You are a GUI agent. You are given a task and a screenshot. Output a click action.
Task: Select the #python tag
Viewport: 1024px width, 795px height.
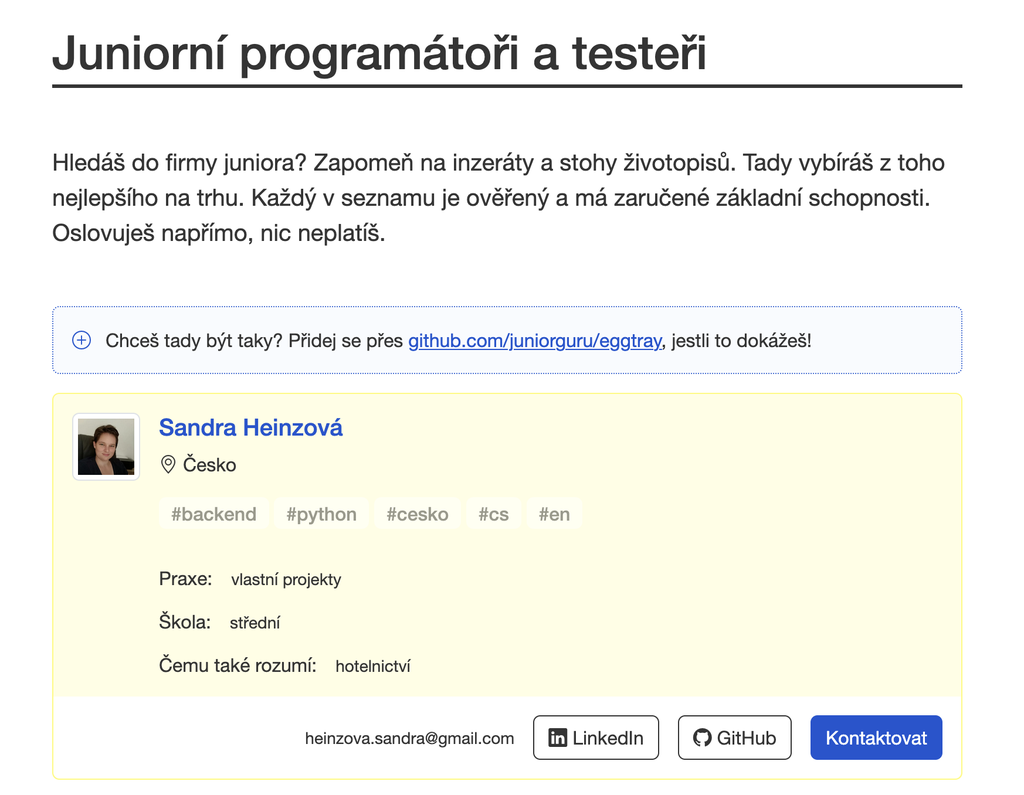tap(321, 513)
